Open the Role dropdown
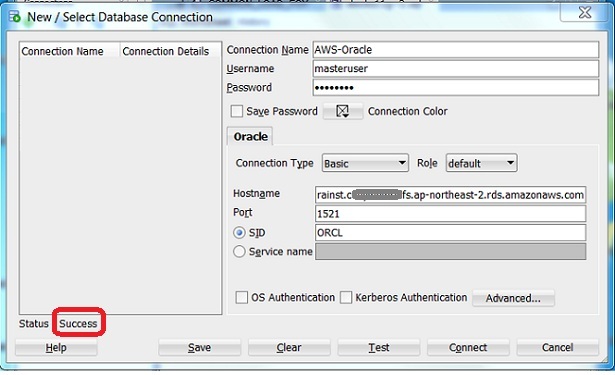The height and width of the screenshot is (375, 615). tap(481, 163)
